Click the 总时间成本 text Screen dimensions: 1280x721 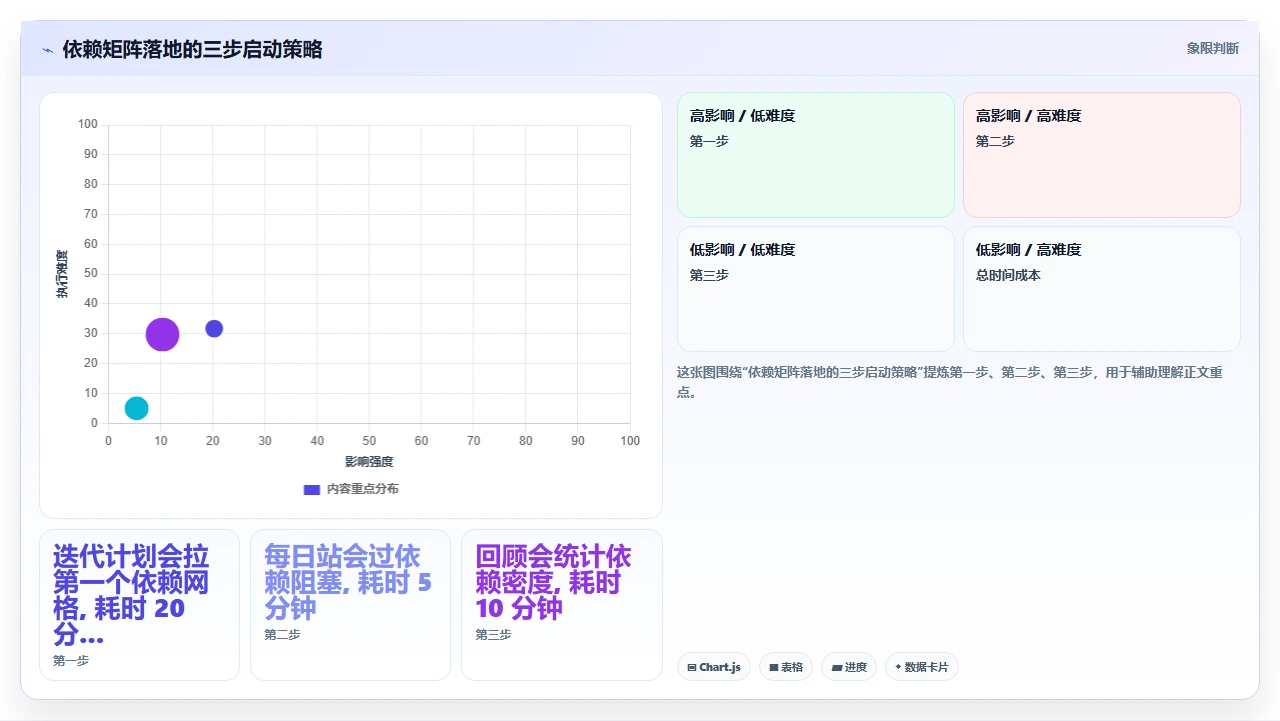[x=1008, y=275]
